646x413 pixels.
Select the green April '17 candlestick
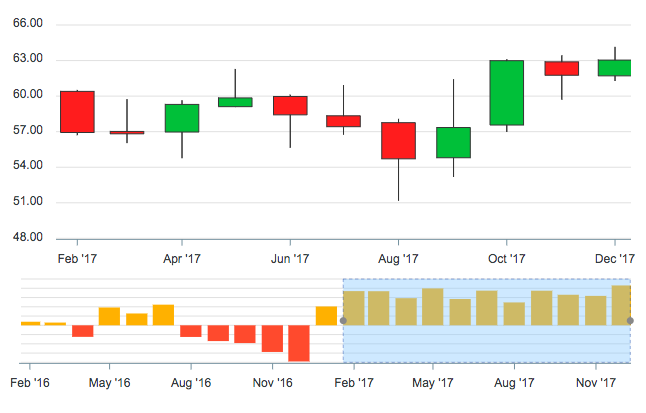pyautogui.click(x=182, y=118)
